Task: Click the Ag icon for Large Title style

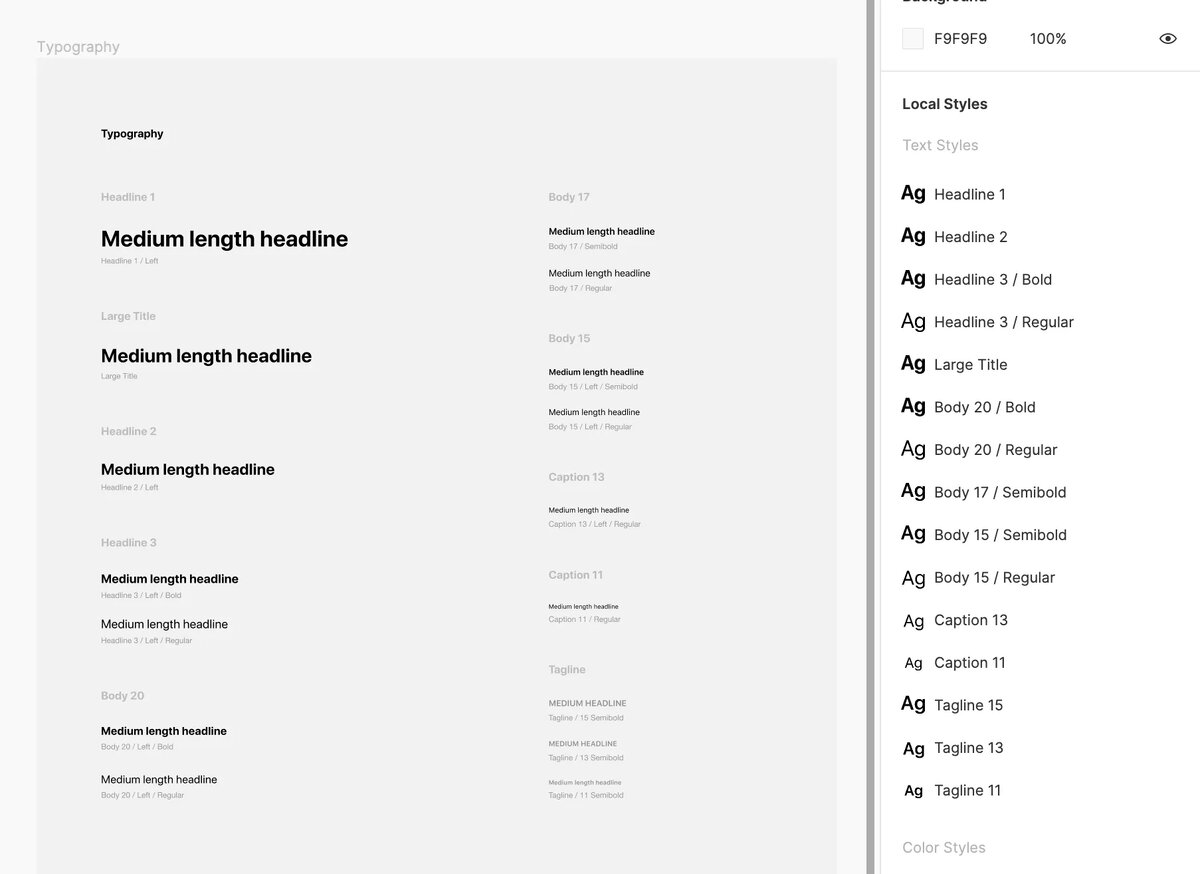Action: [913, 364]
